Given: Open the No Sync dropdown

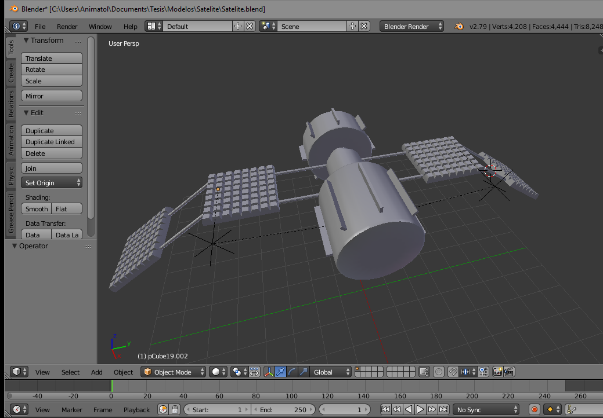Looking at the screenshot, I should 486,410.
